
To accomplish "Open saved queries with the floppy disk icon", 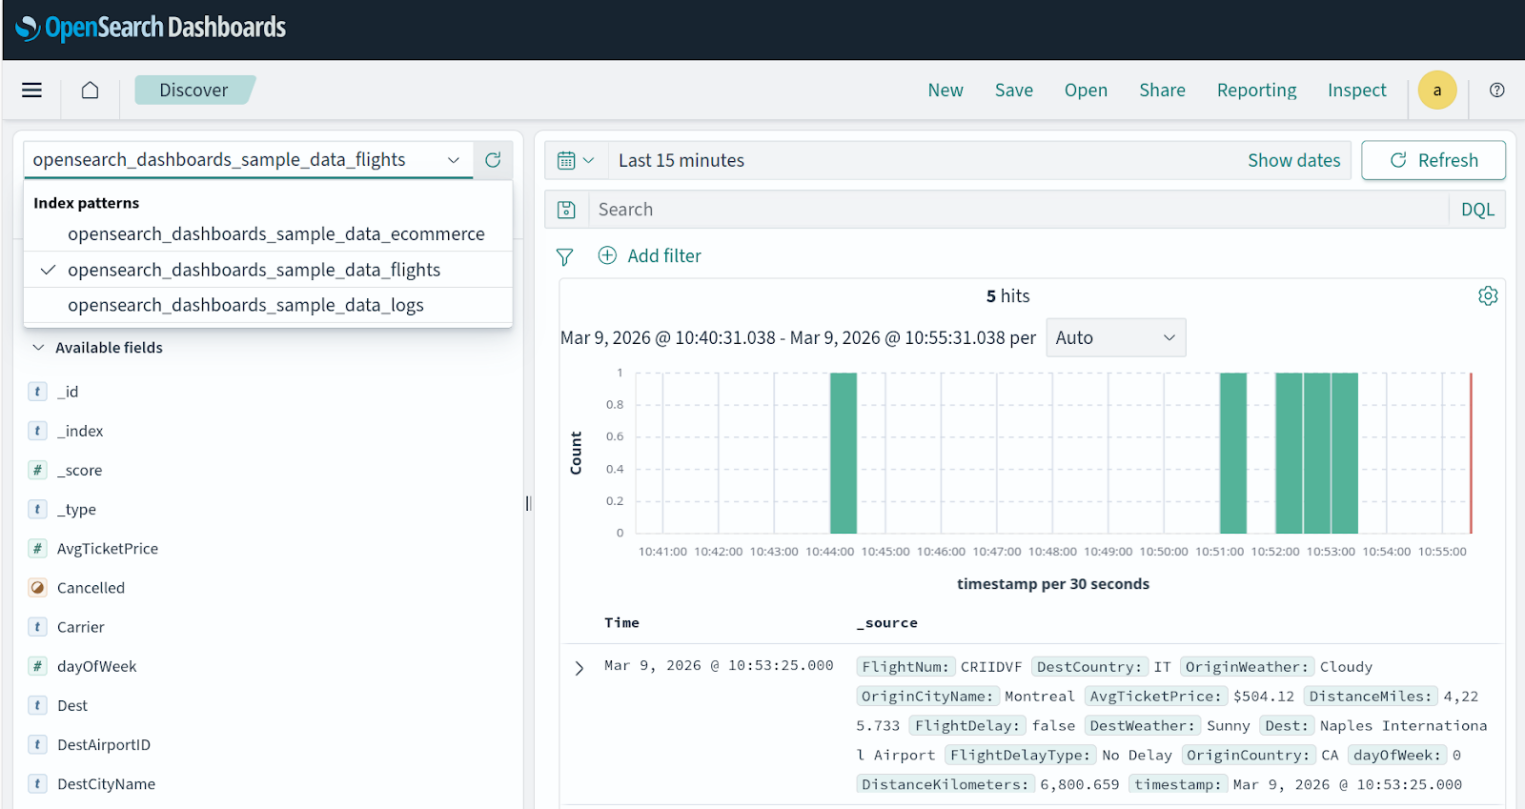I will click(566, 209).
